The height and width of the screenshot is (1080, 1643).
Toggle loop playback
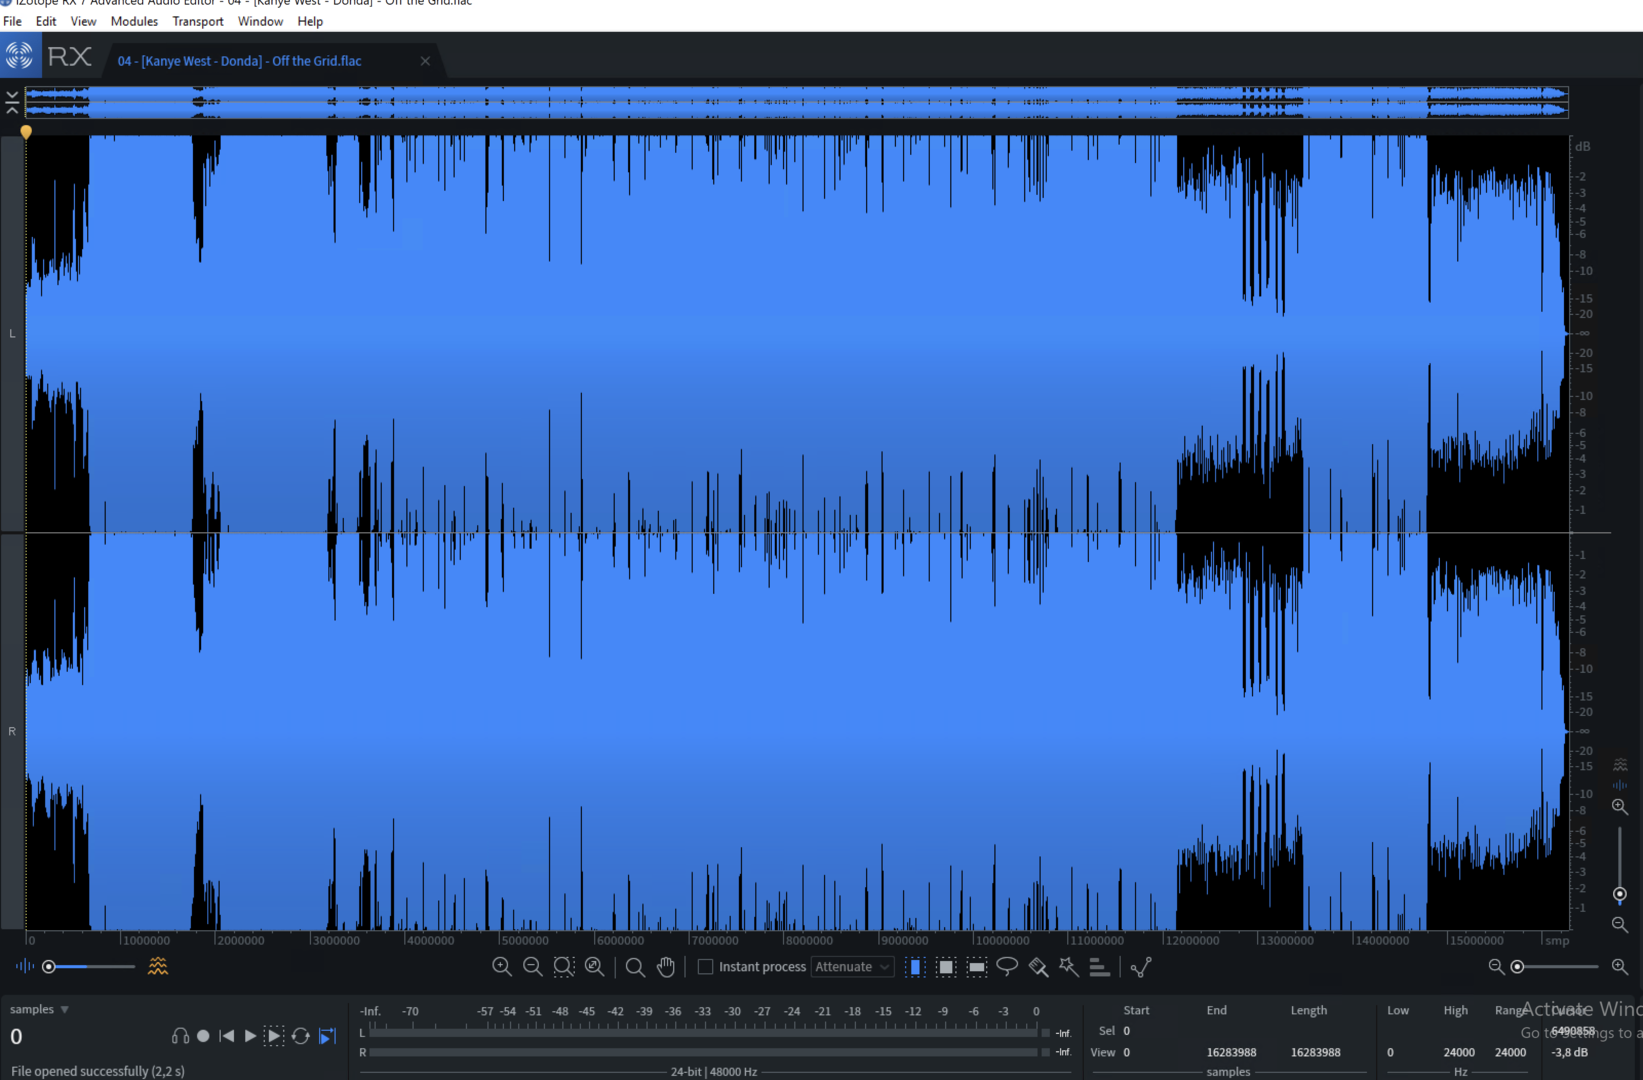300,1036
